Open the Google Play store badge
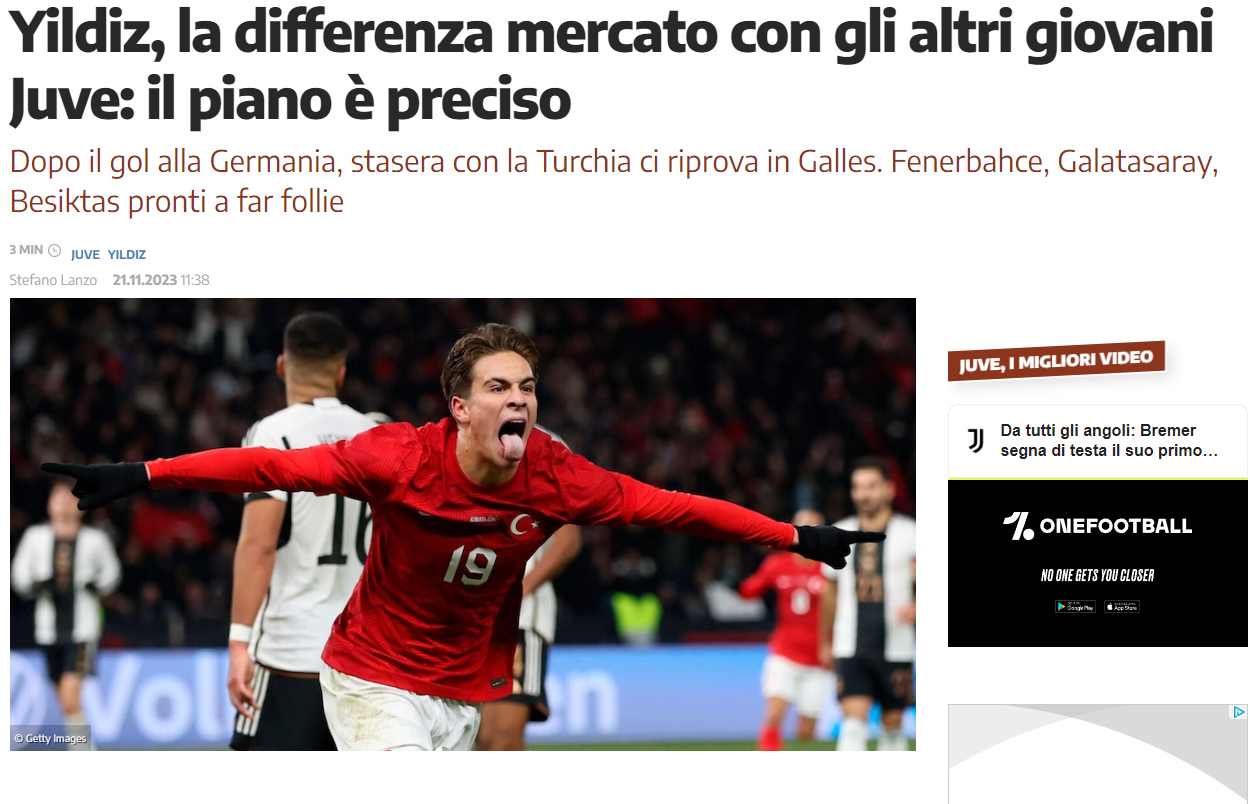 (1075, 606)
